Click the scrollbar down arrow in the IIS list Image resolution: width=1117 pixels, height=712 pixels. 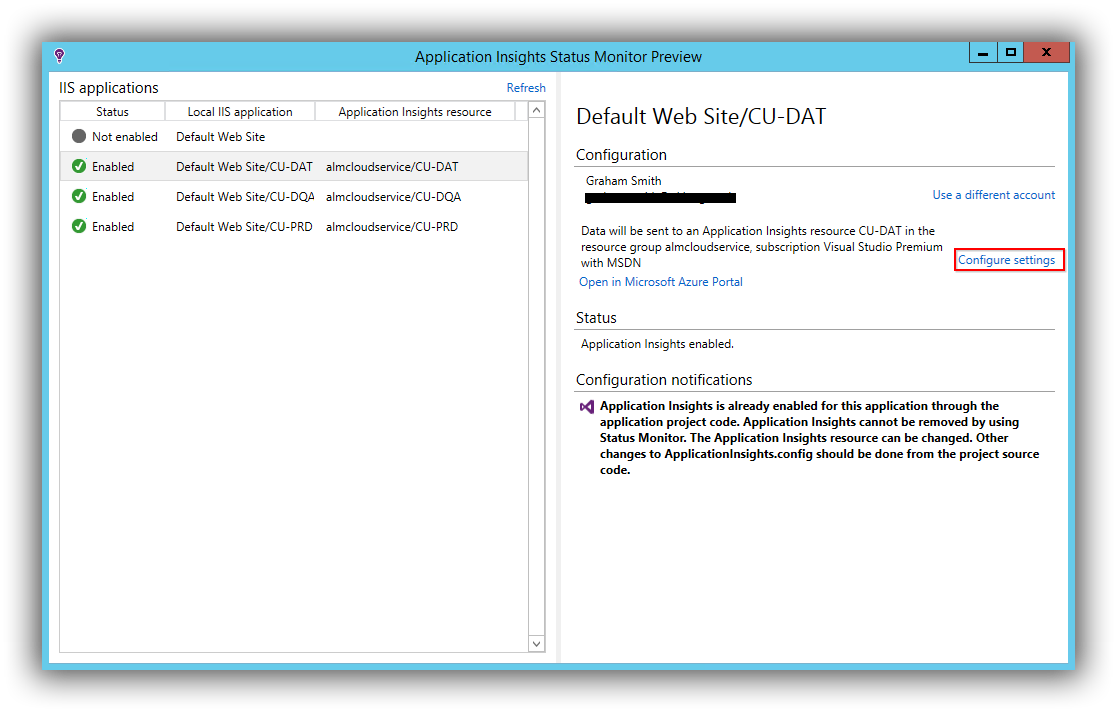coord(536,643)
